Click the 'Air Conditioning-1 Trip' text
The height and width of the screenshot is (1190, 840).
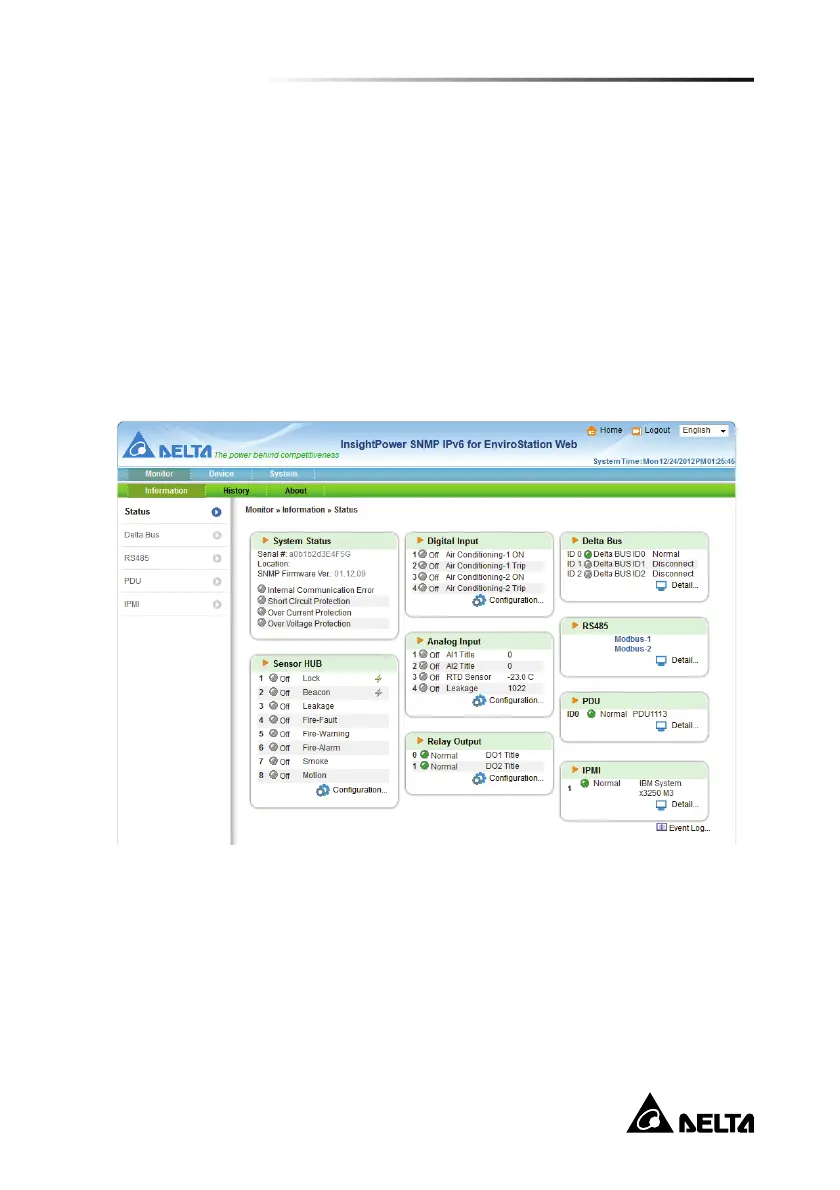click(x=486, y=566)
